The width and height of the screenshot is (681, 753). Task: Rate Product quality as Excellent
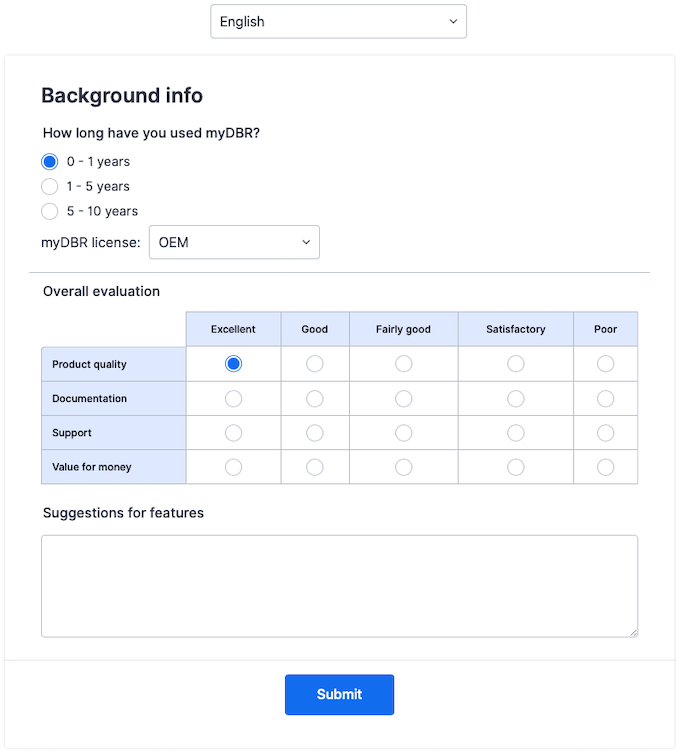[233, 364]
